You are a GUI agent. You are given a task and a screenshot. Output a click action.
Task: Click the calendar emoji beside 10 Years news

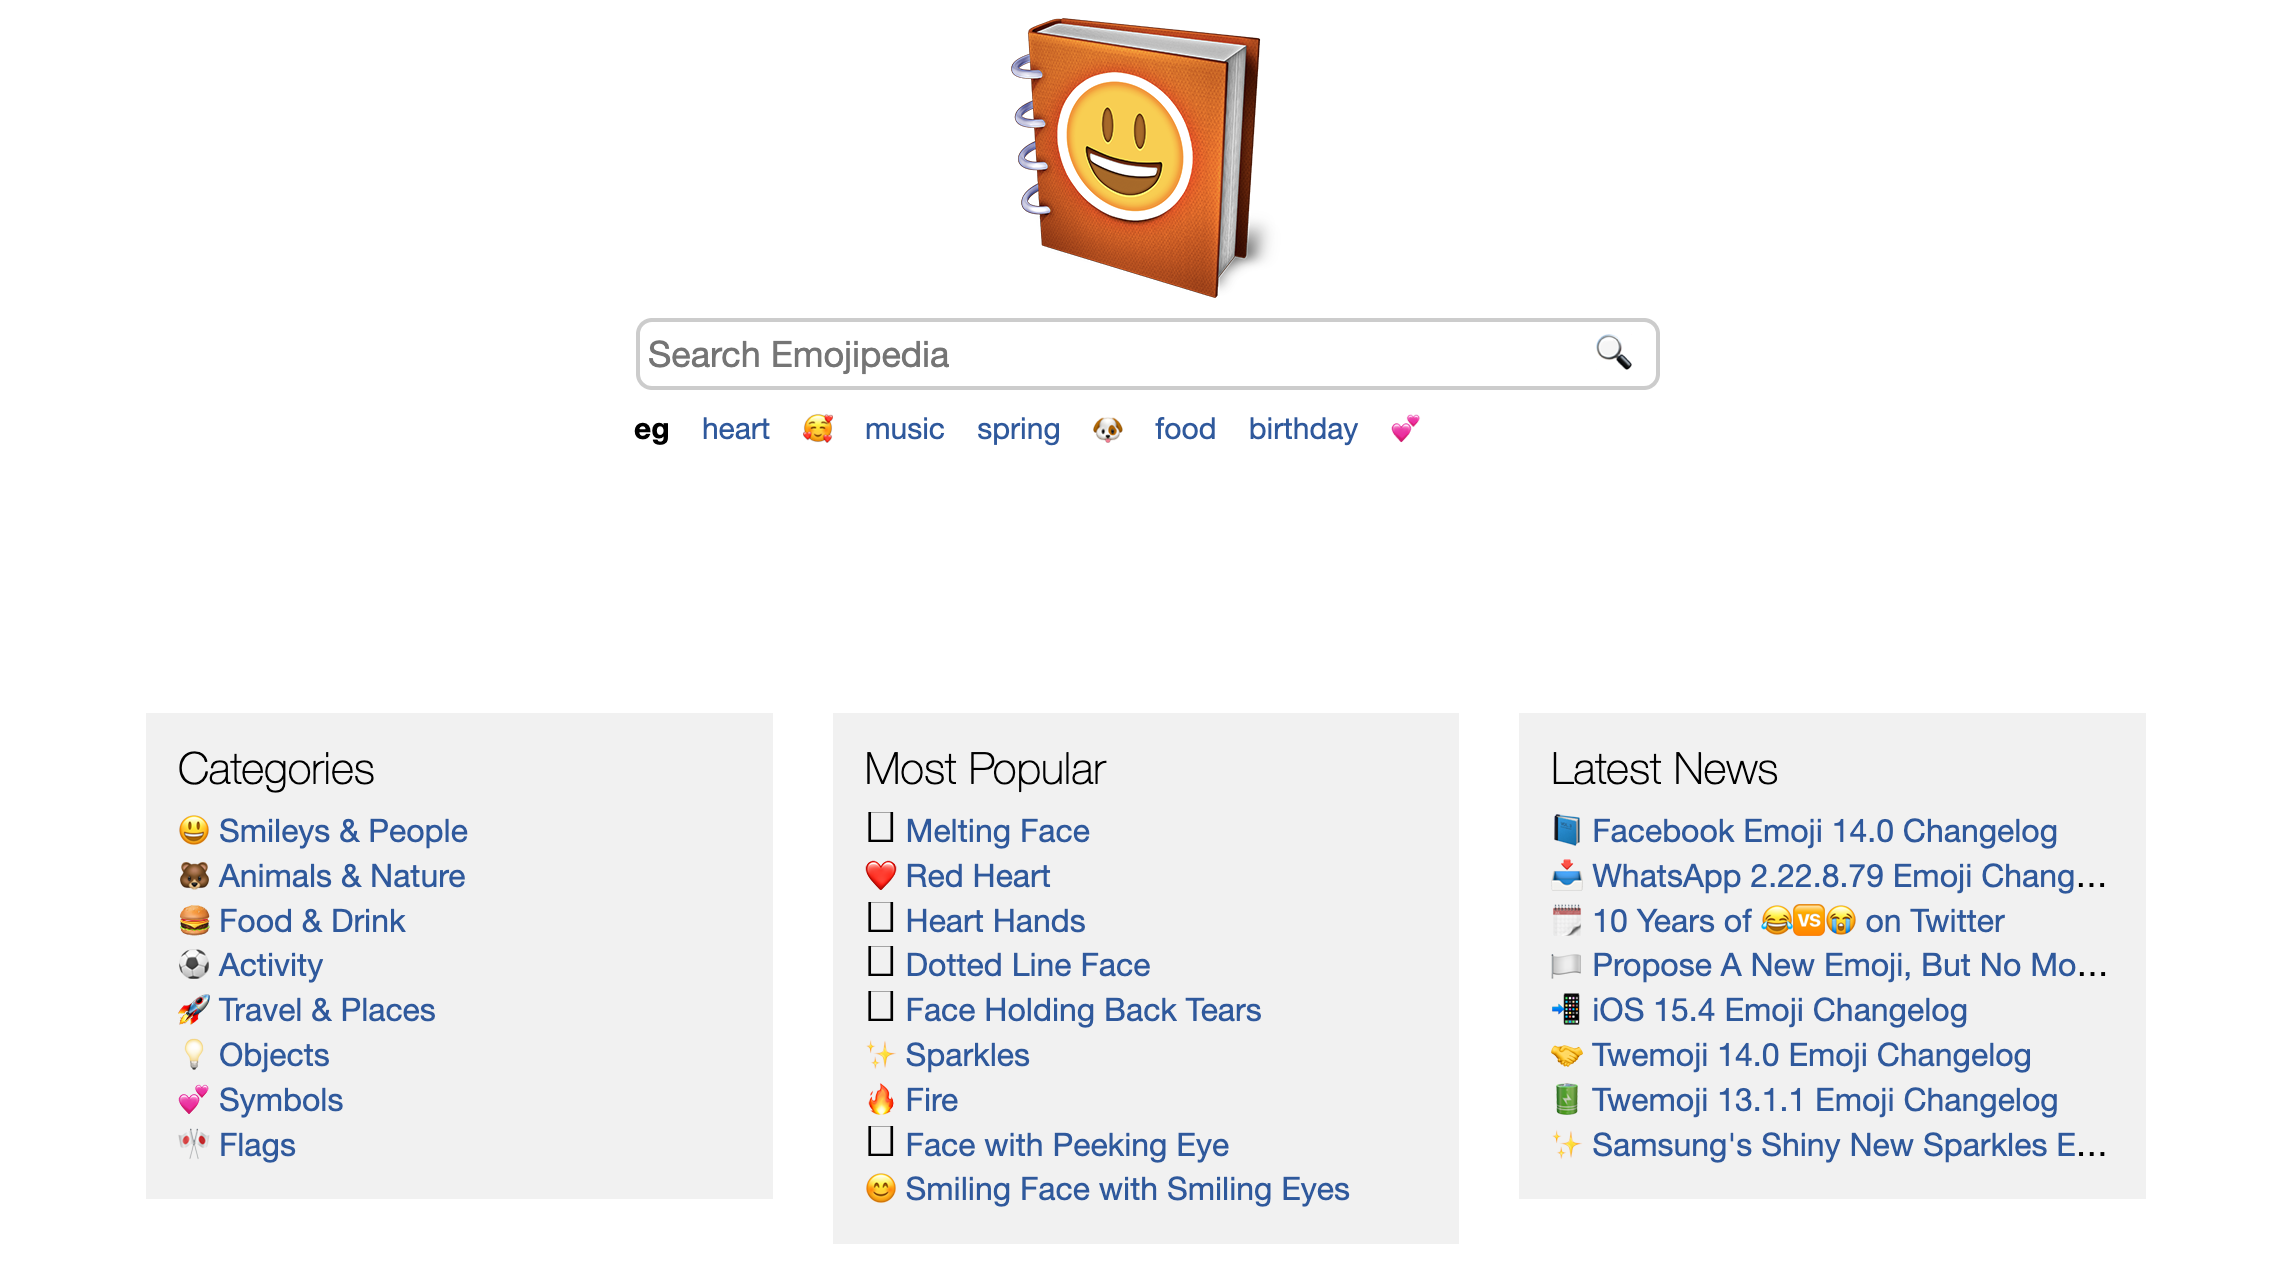click(x=1567, y=920)
